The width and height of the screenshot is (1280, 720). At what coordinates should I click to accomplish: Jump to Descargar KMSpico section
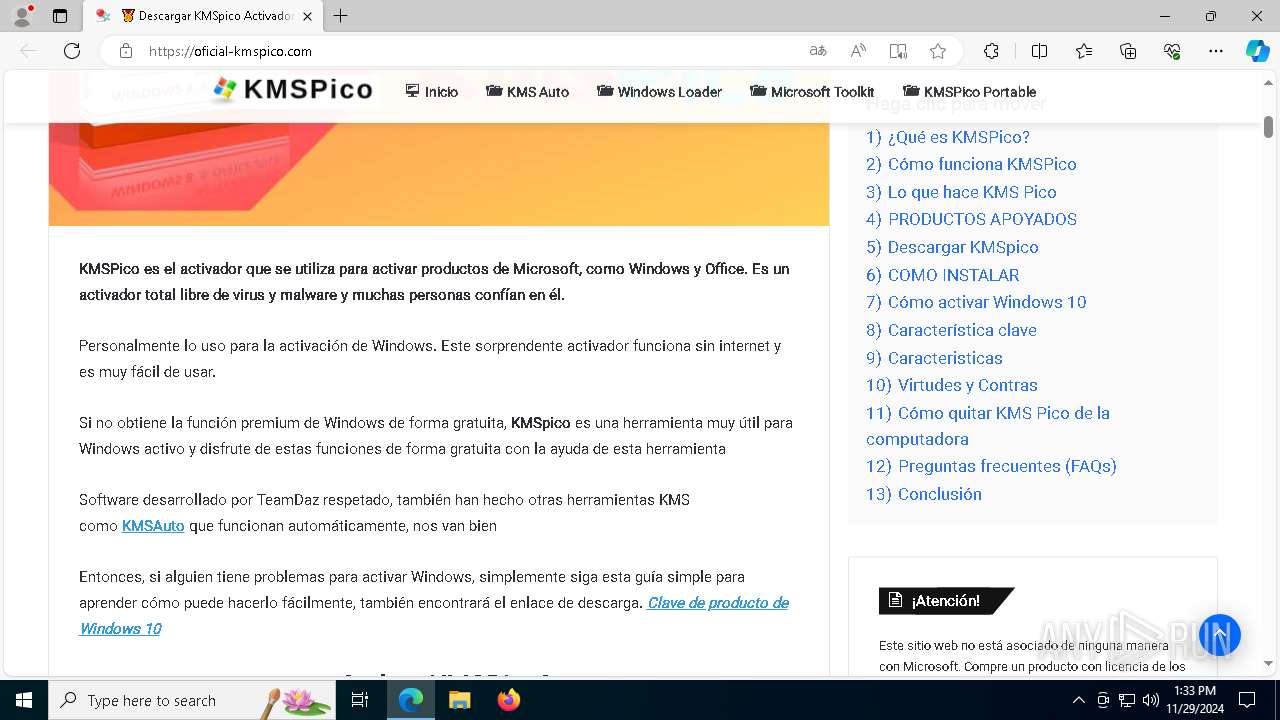tap(952, 247)
